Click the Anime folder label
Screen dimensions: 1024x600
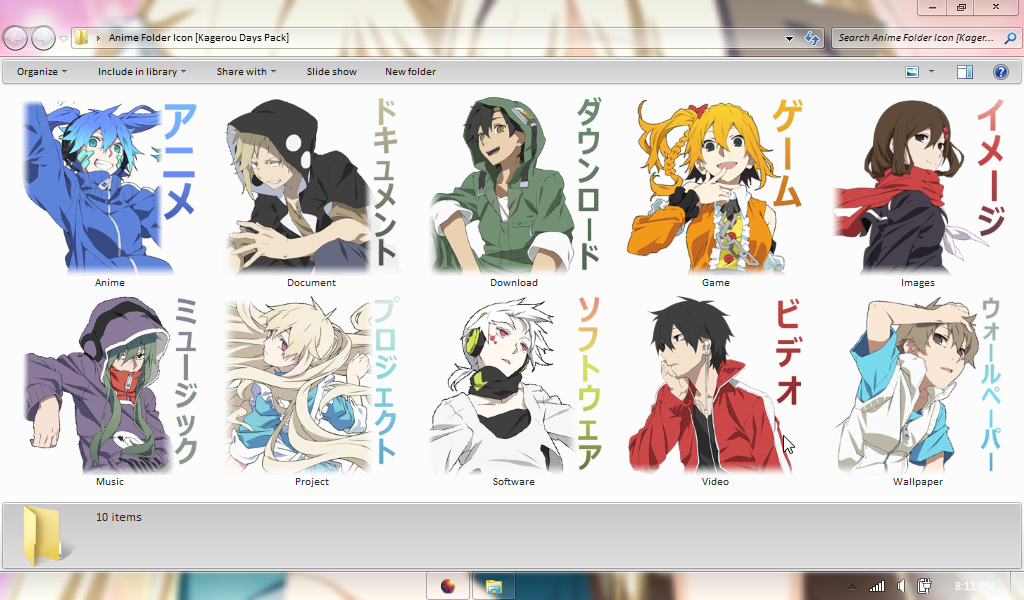[x=110, y=283]
